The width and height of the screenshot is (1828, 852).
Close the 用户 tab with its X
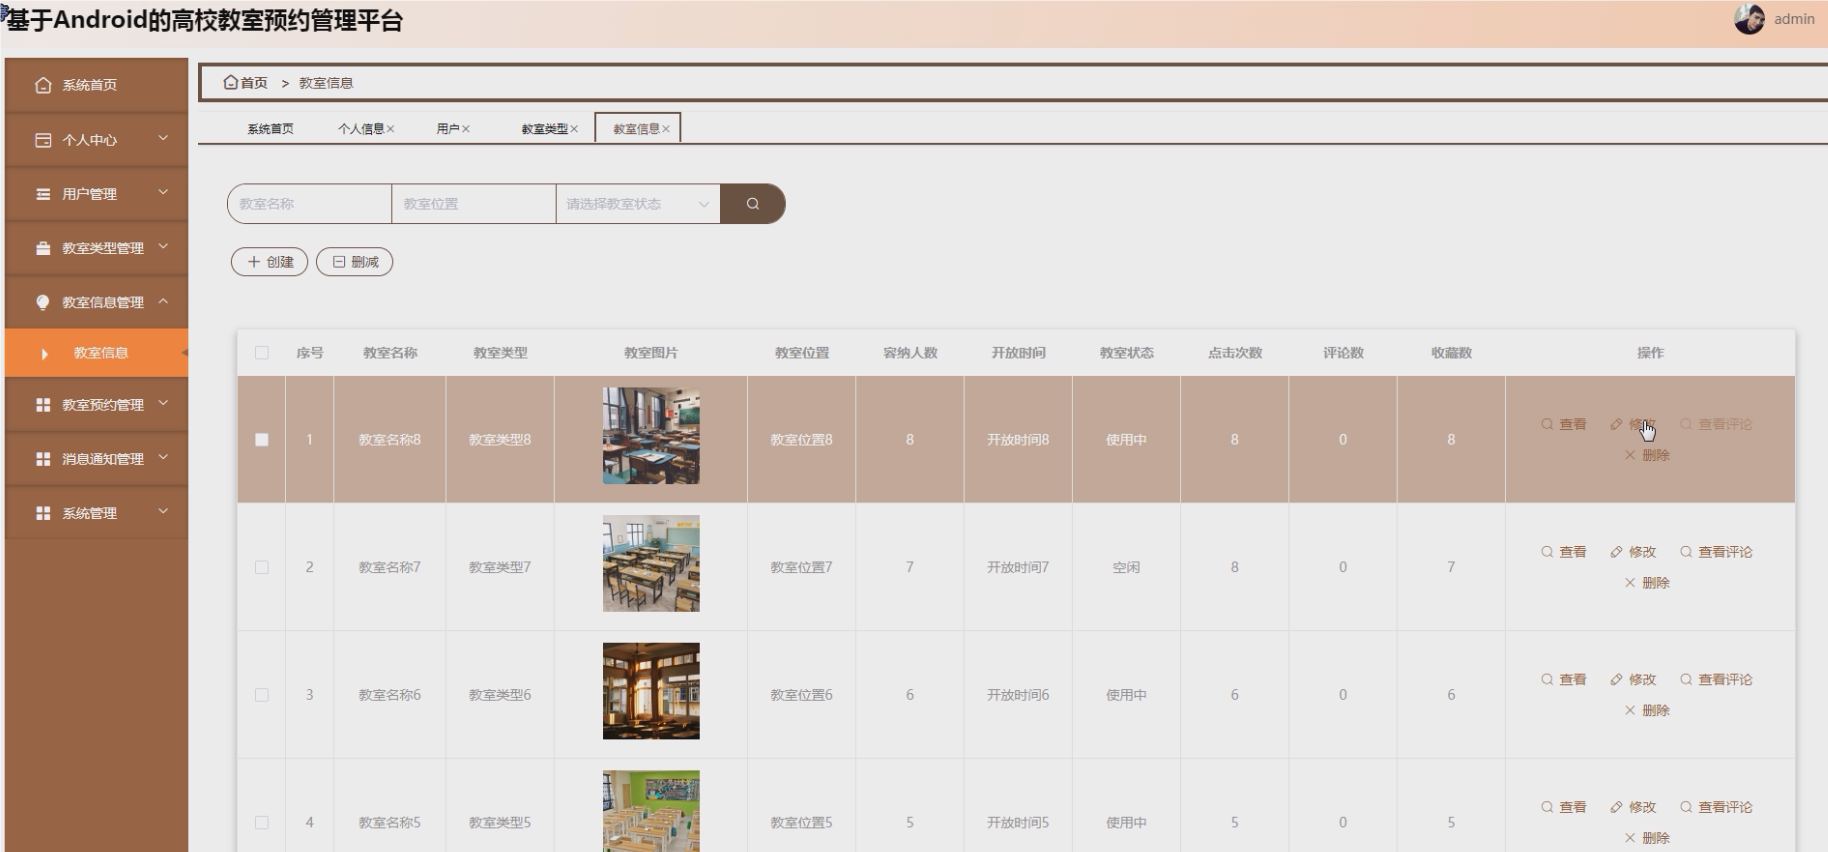(x=466, y=129)
